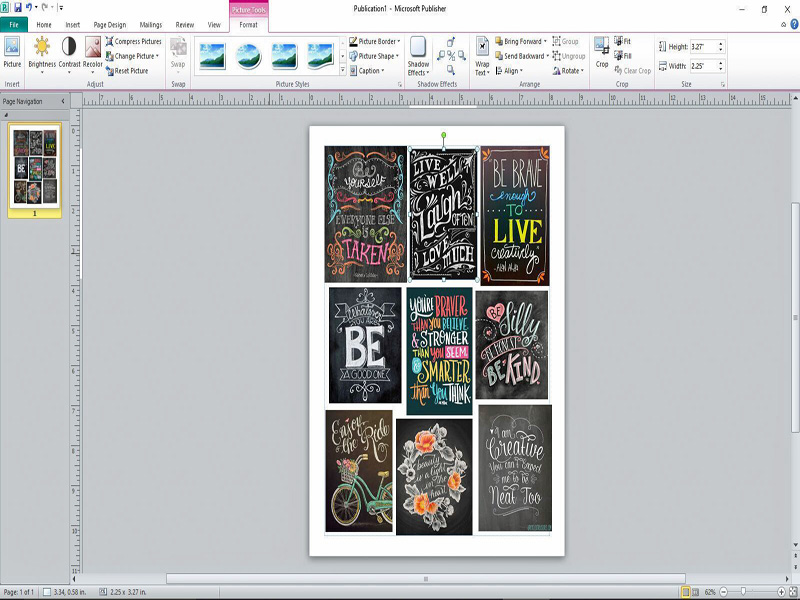The height and width of the screenshot is (600, 800).
Task: Click the Fill crop option
Action: click(x=622, y=56)
